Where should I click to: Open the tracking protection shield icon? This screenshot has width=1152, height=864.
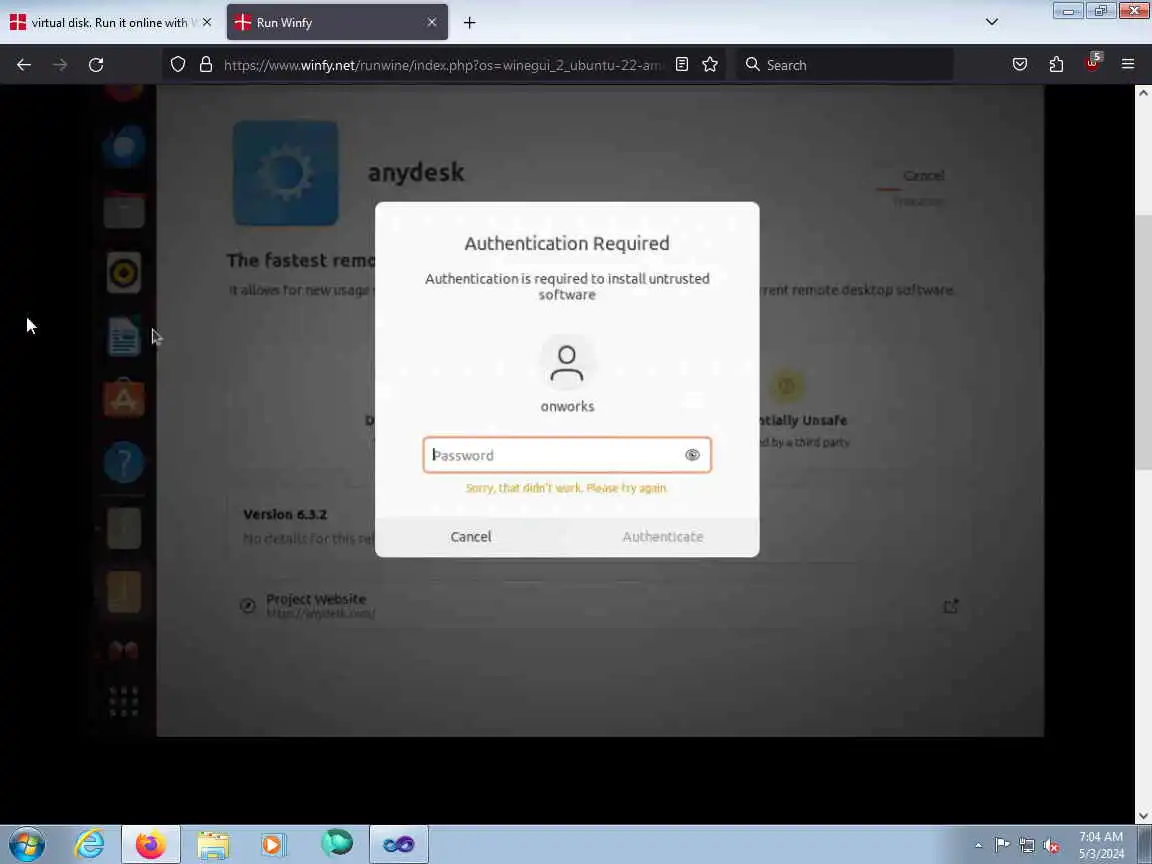(x=178, y=65)
